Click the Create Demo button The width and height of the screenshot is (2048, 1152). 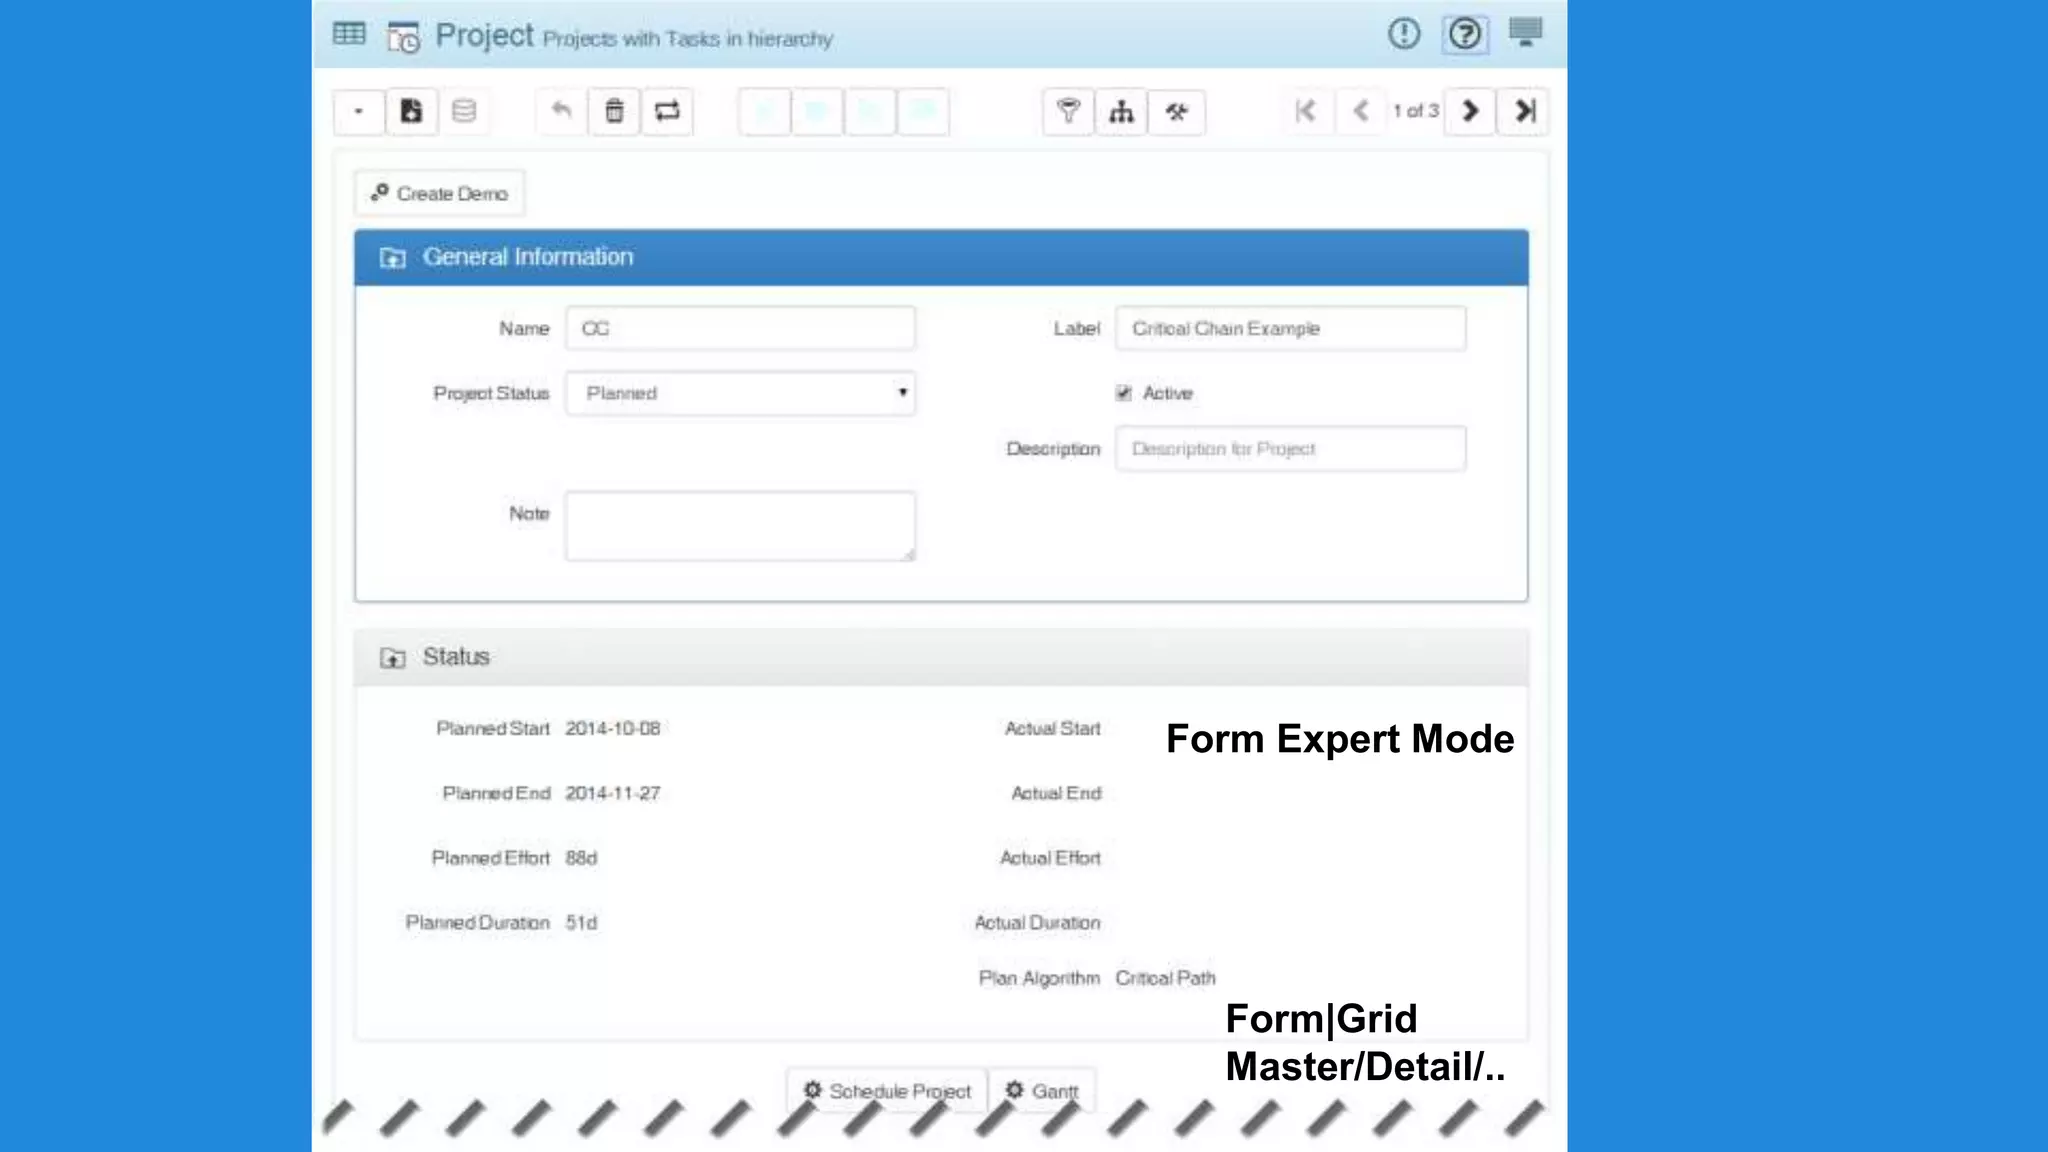[x=439, y=193]
